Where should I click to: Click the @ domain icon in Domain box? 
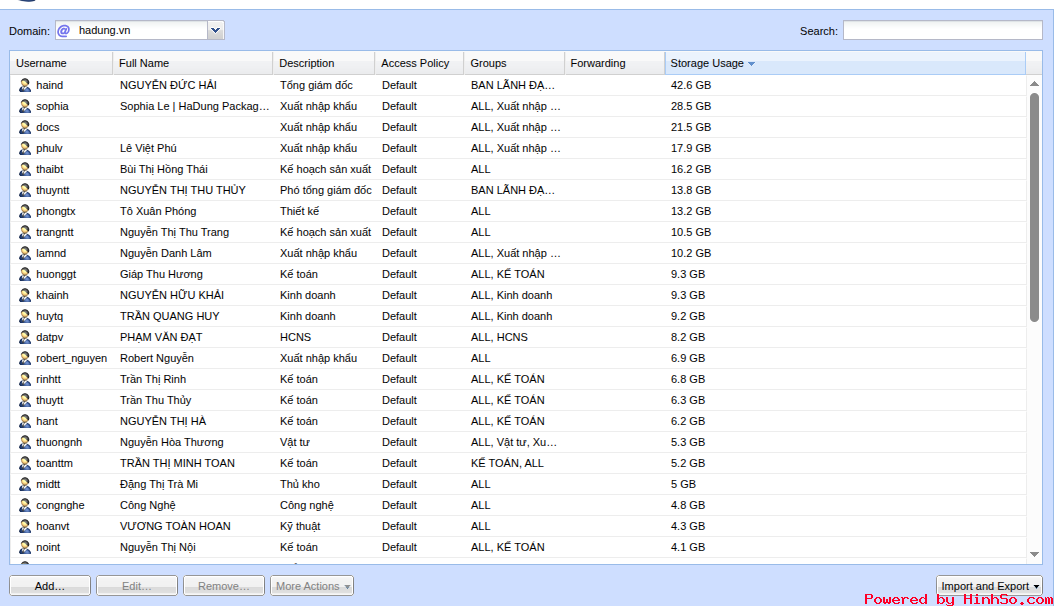[64, 31]
